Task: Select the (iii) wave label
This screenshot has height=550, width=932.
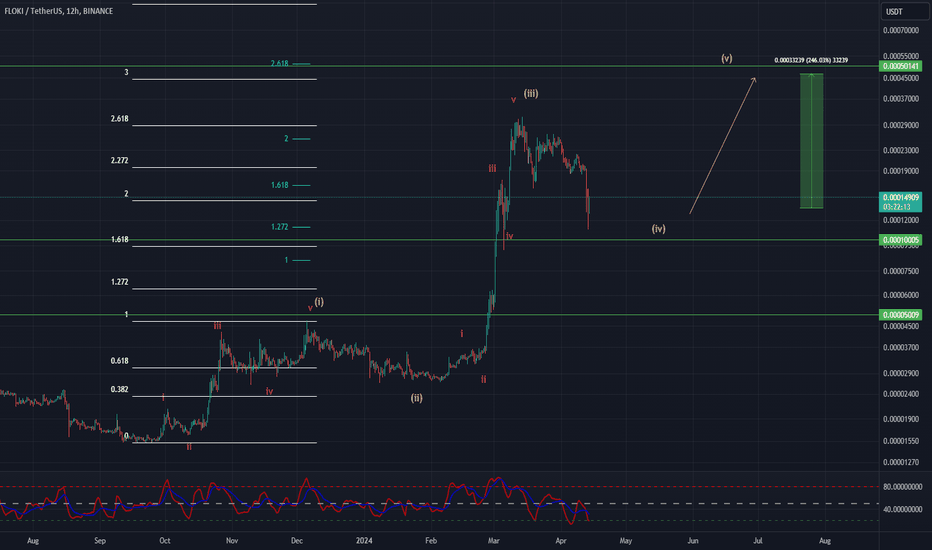Action: tap(531, 93)
